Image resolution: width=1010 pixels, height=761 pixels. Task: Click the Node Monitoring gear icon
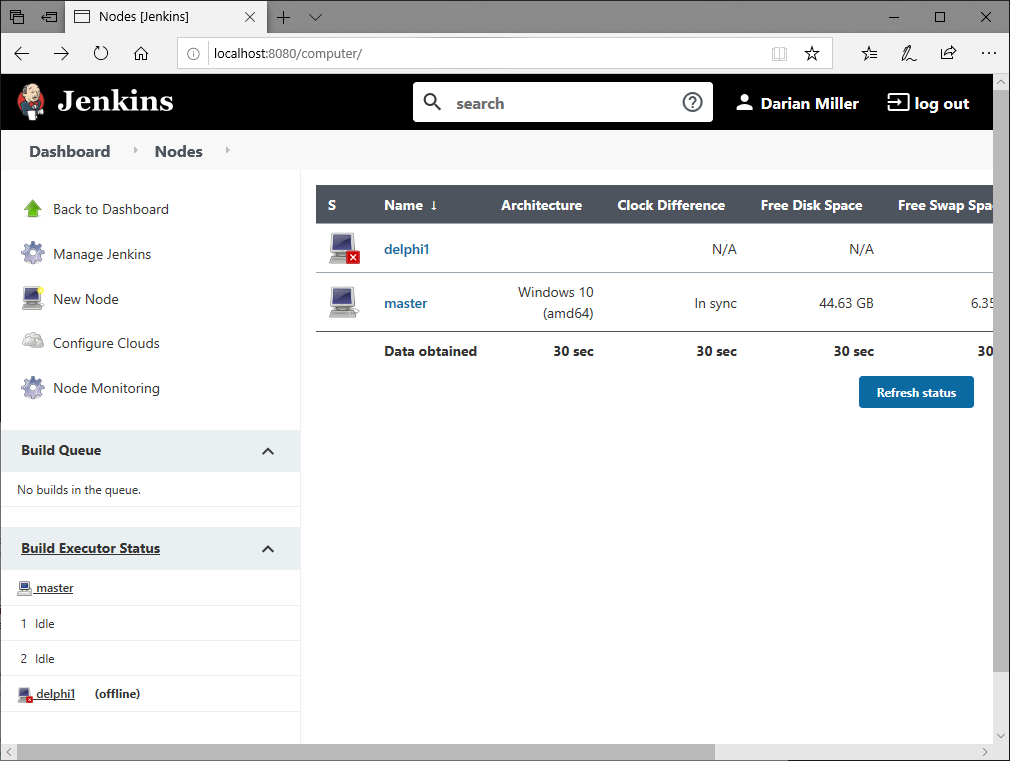(33, 388)
